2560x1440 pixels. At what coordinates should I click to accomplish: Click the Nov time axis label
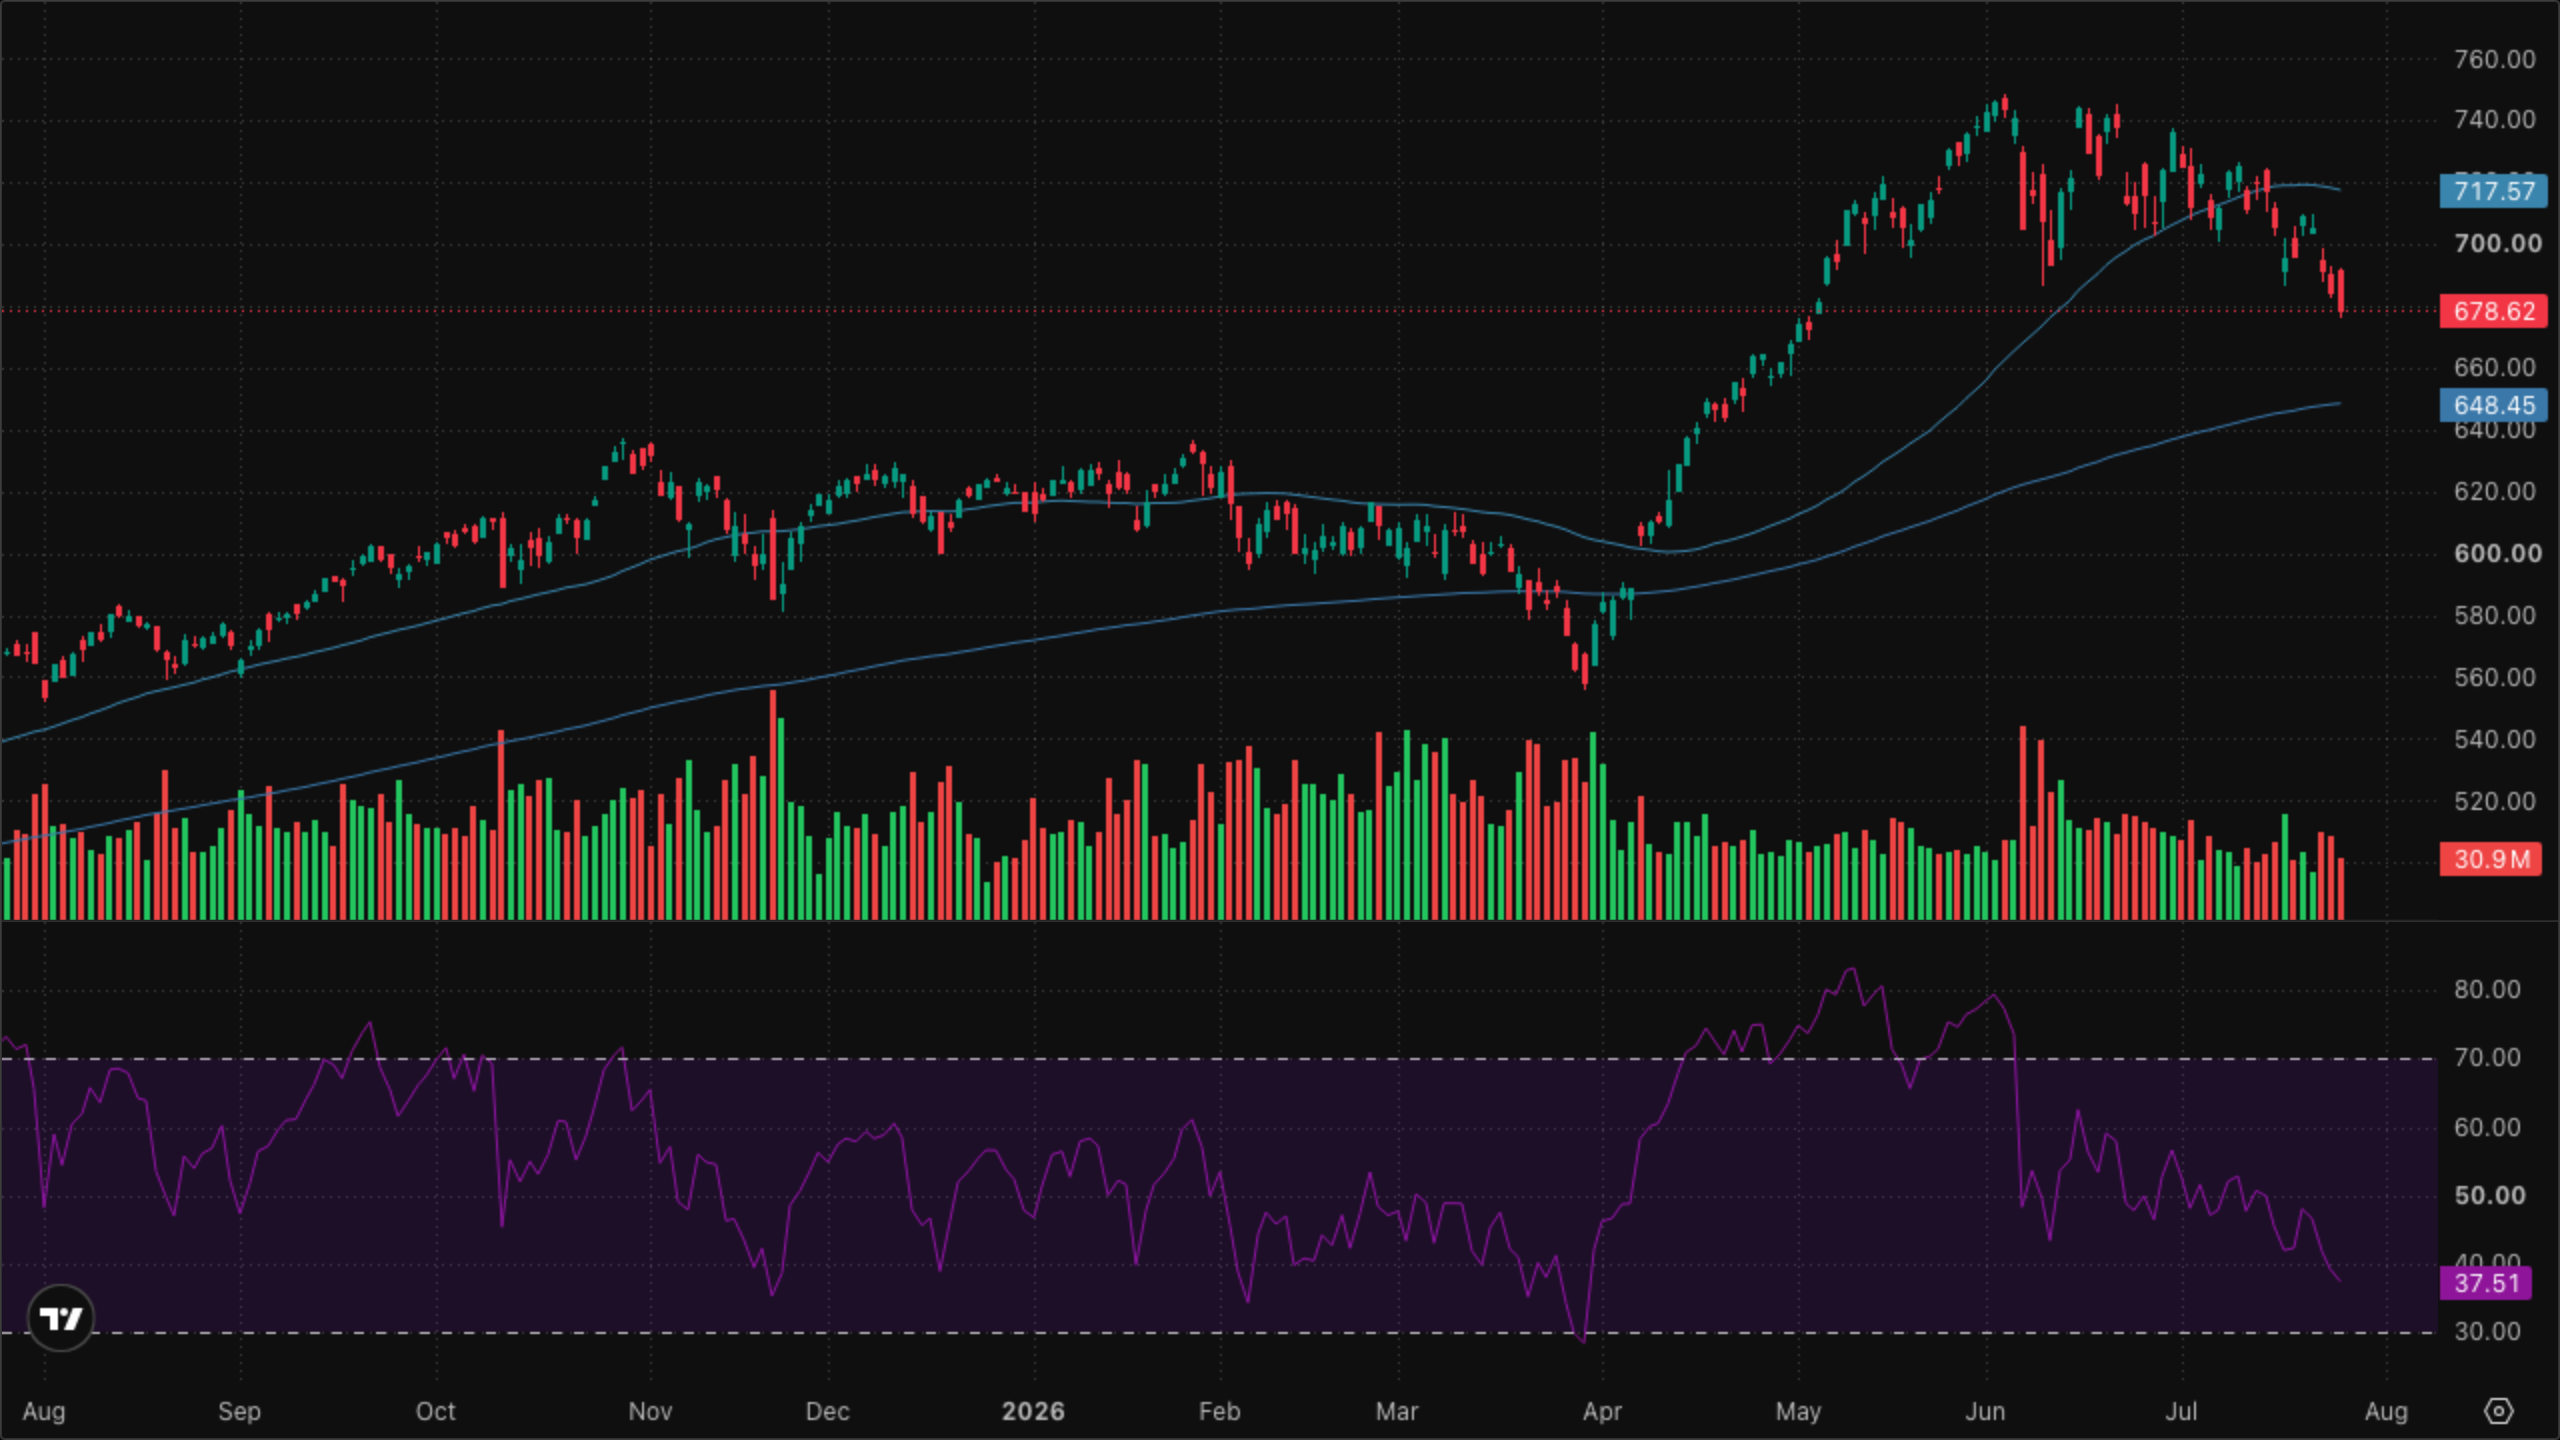point(650,1412)
